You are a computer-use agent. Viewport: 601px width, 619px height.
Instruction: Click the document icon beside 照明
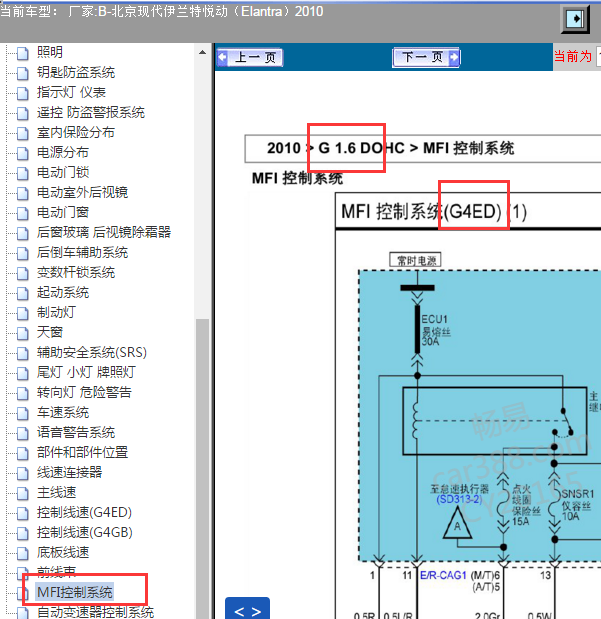(x=23, y=53)
